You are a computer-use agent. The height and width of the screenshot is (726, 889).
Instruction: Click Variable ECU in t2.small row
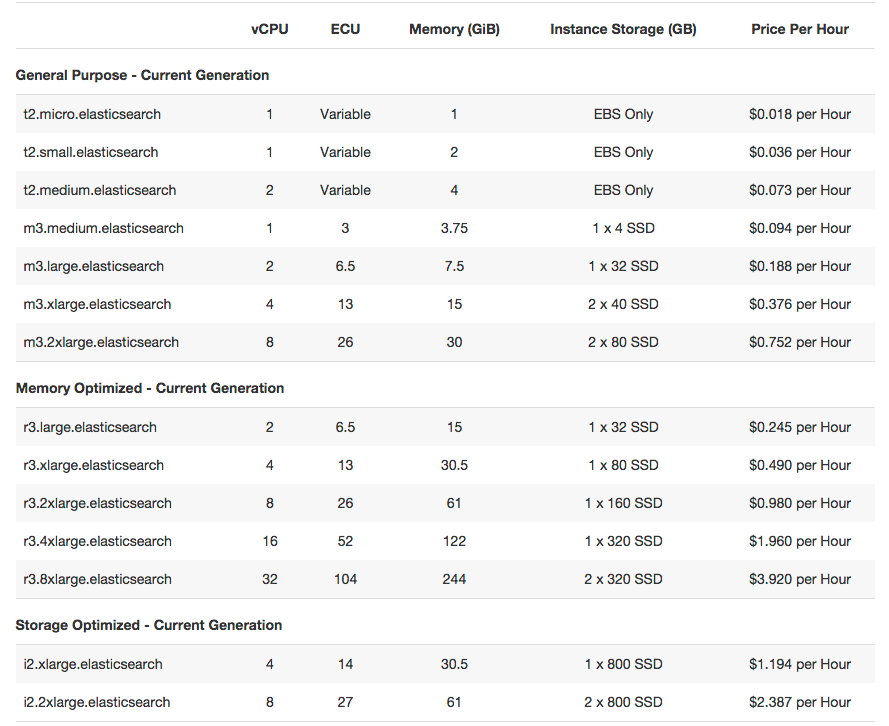[345, 152]
